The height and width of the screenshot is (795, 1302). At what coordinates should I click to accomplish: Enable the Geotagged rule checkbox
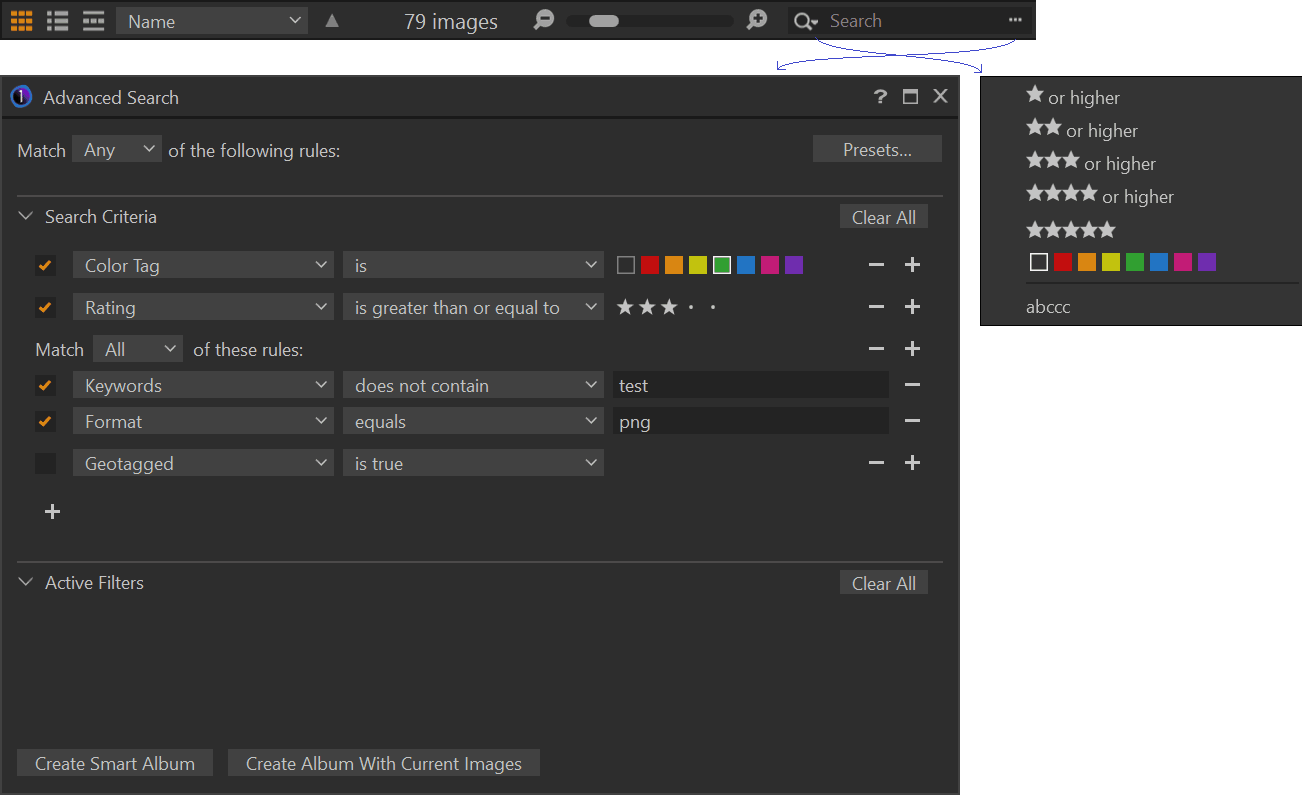[45, 463]
